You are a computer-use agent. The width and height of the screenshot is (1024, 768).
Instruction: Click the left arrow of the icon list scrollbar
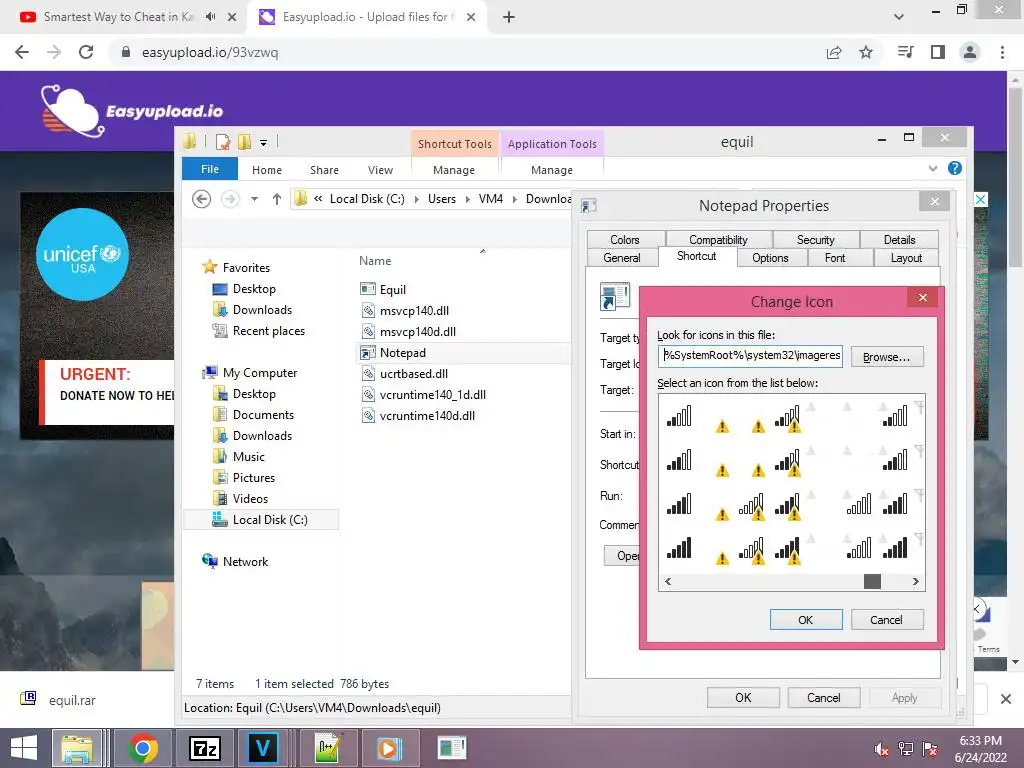(667, 581)
